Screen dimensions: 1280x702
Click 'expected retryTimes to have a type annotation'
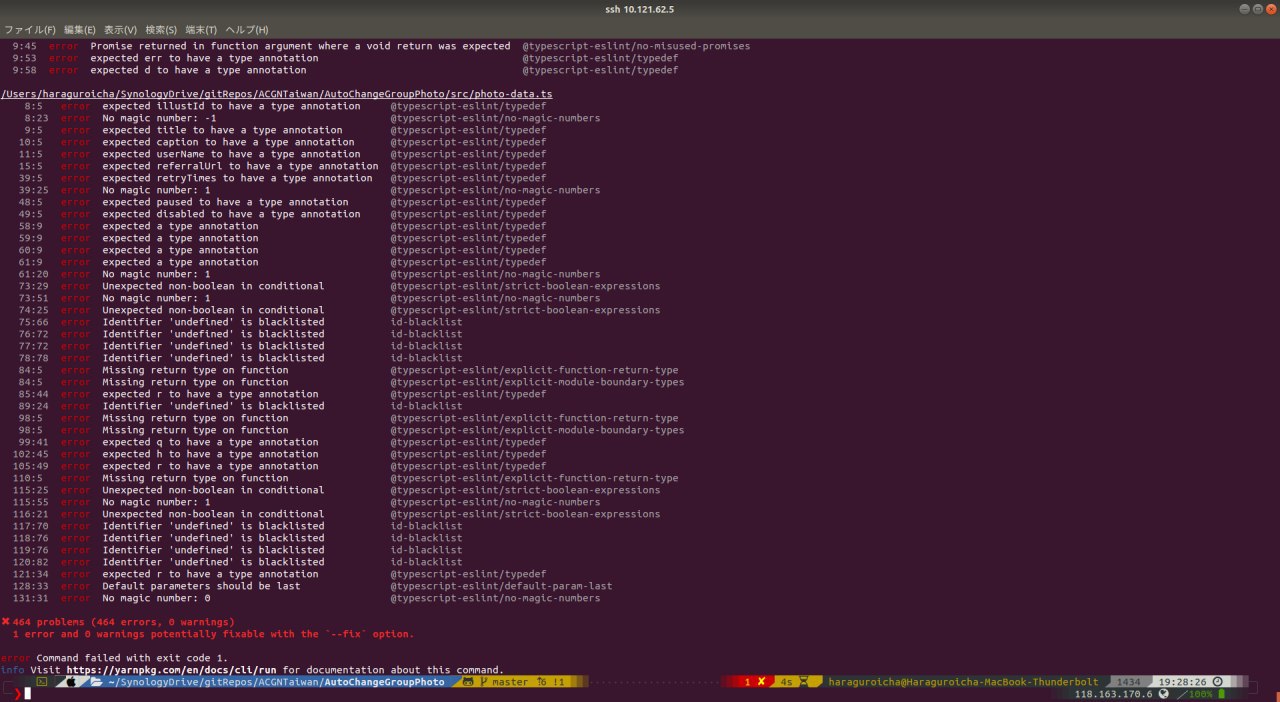237,178
